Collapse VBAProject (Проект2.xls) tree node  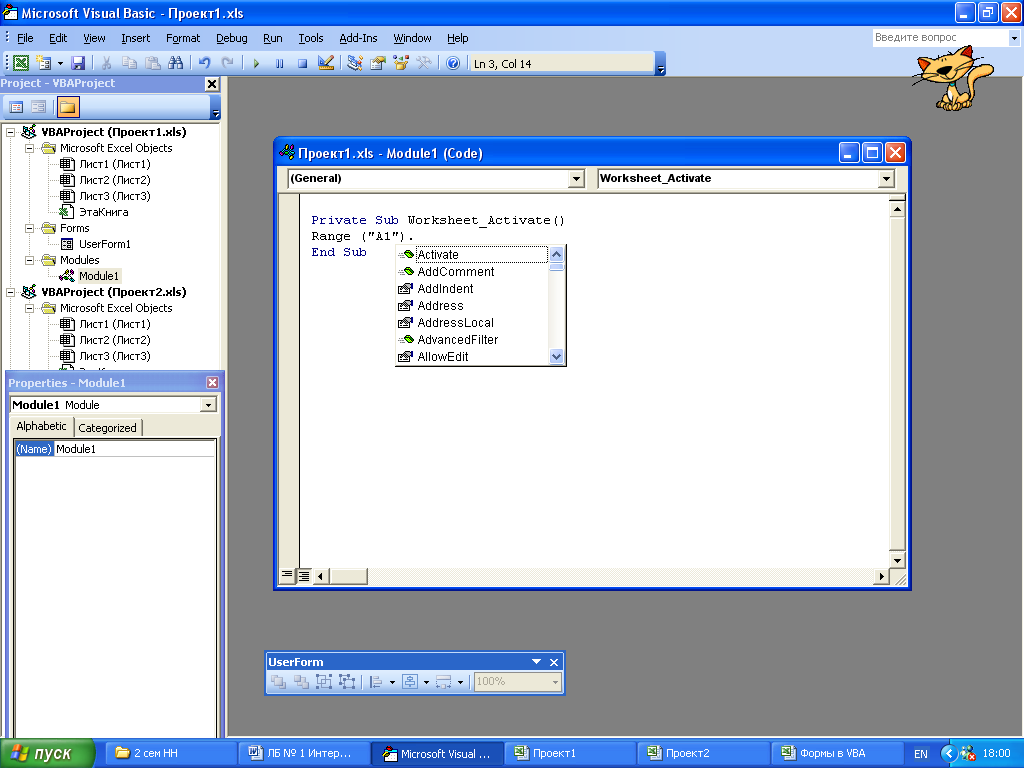(10, 292)
